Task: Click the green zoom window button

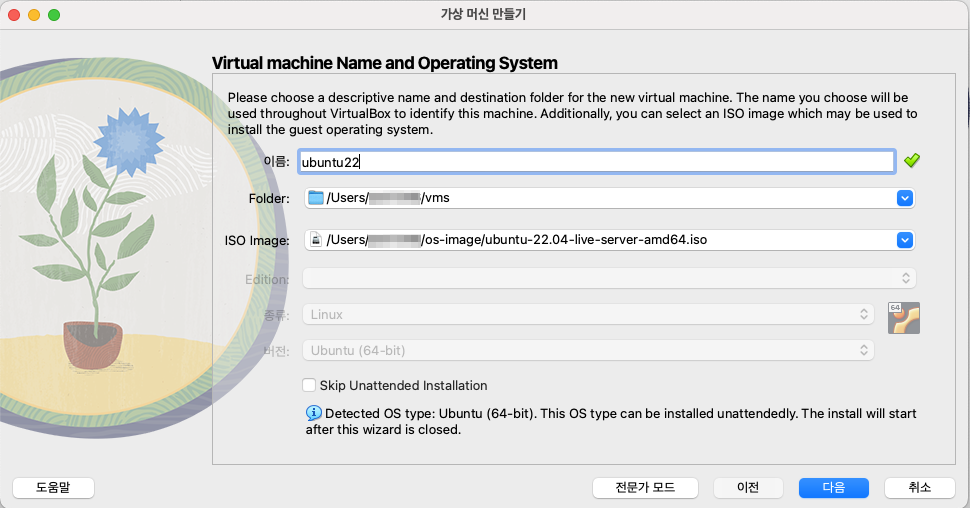Action: coord(54,15)
